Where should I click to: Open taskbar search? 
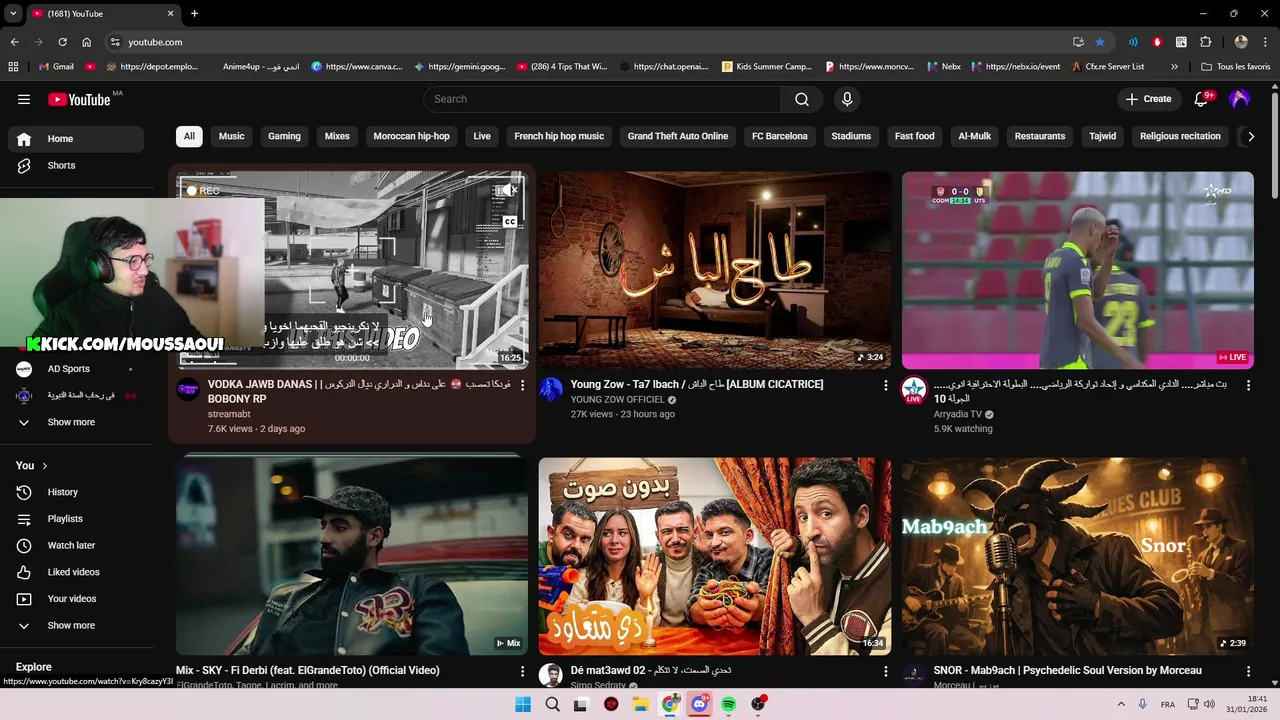click(x=552, y=704)
